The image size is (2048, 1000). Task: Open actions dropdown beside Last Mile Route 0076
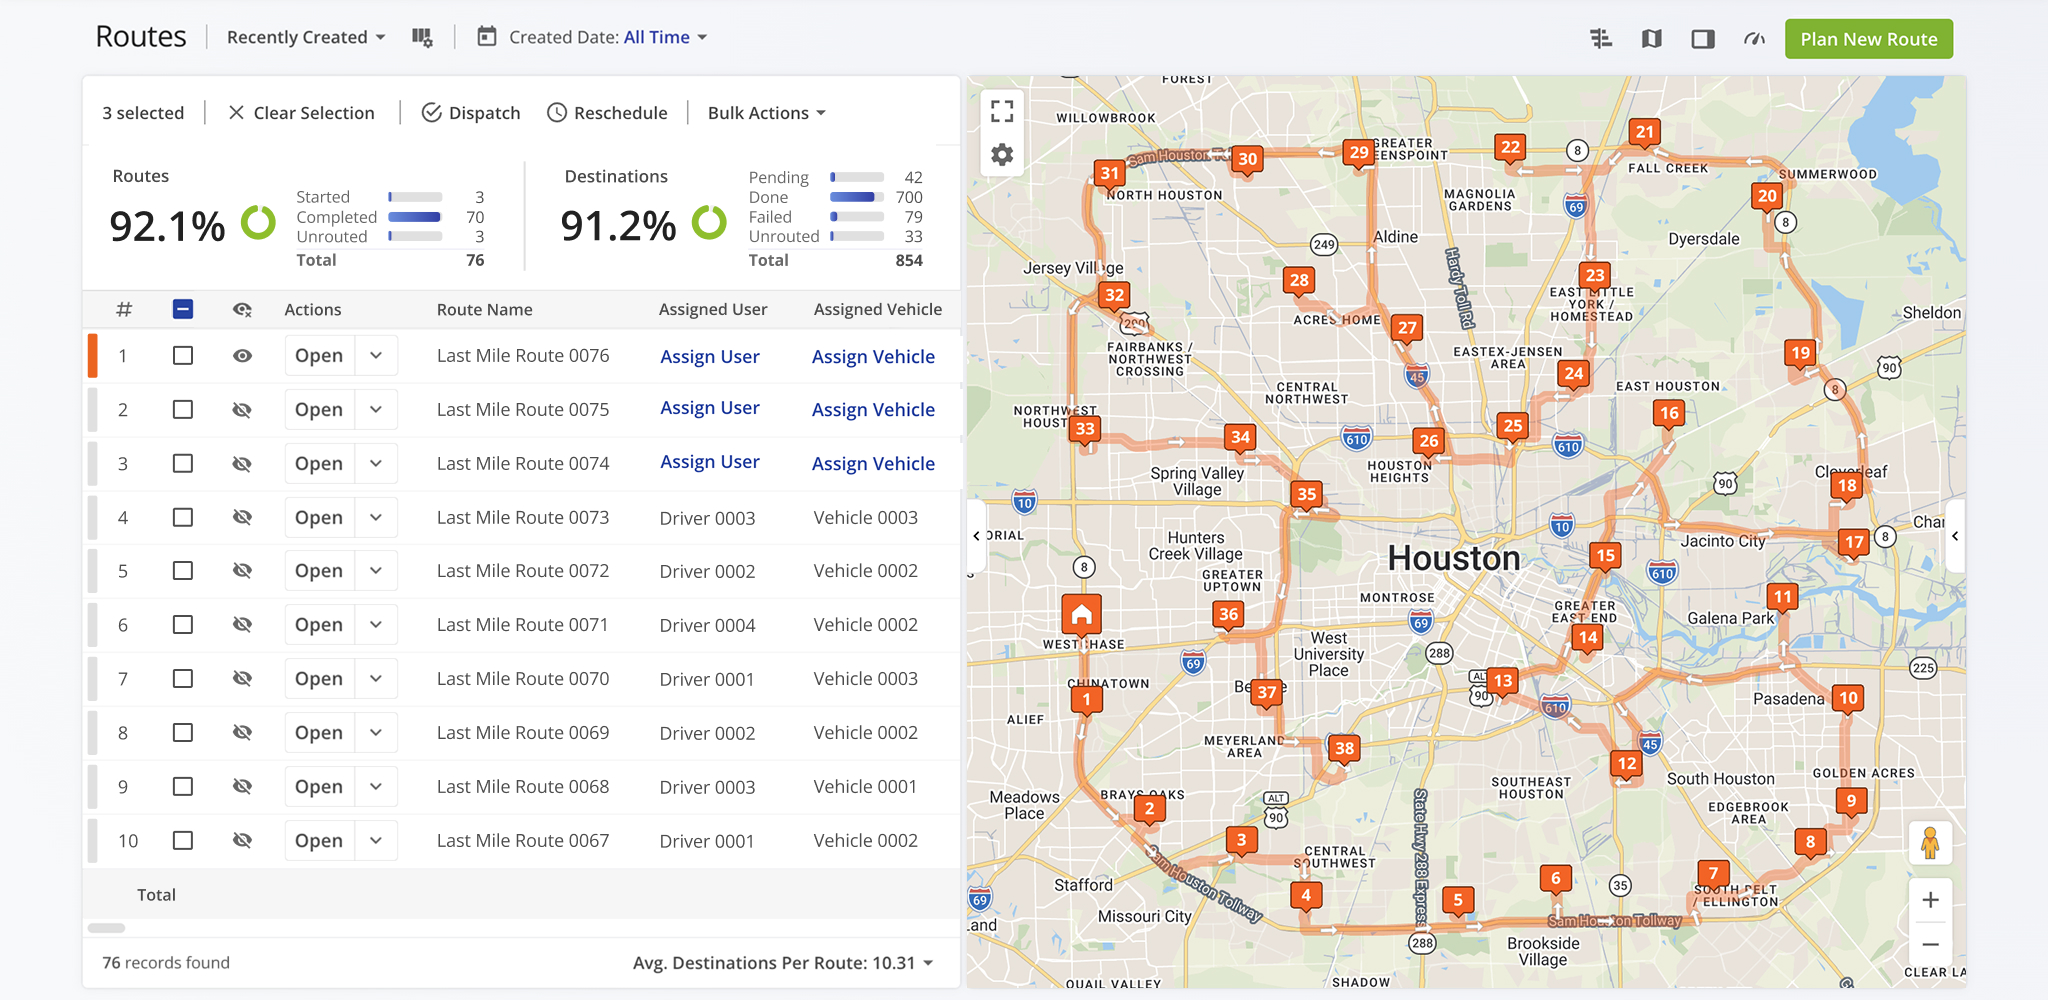coord(376,355)
